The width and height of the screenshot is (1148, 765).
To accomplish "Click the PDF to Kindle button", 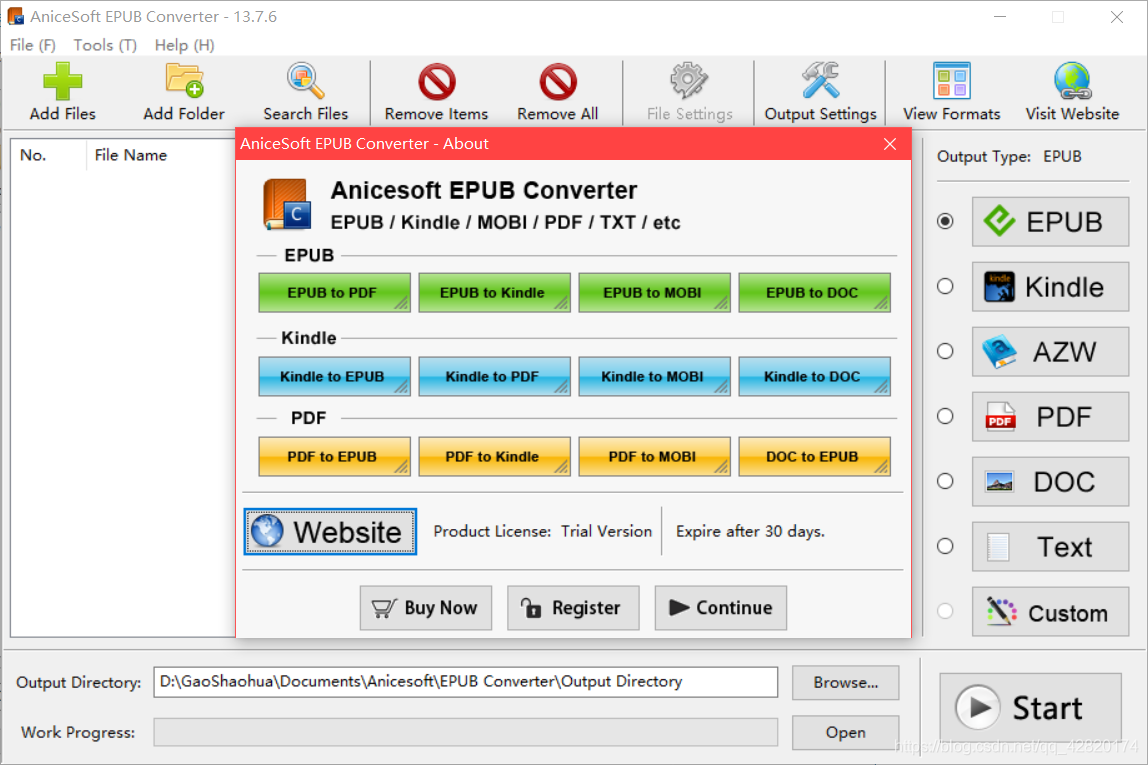I will tap(494, 457).
